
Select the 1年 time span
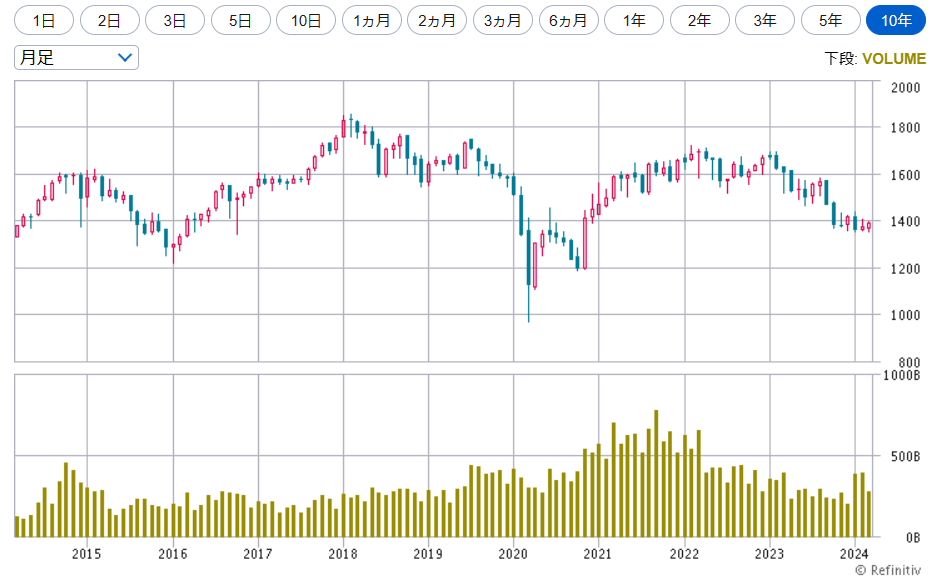tap(634, 20)
